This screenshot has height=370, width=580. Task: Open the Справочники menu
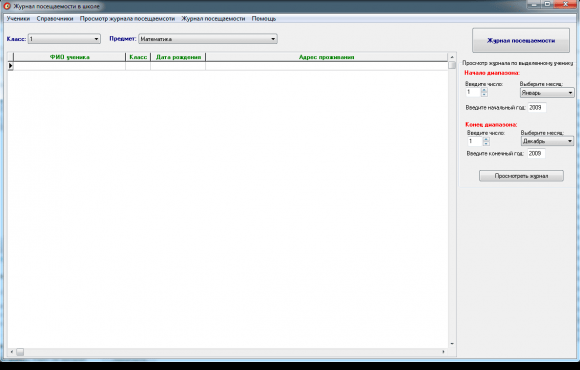[55, 18]
